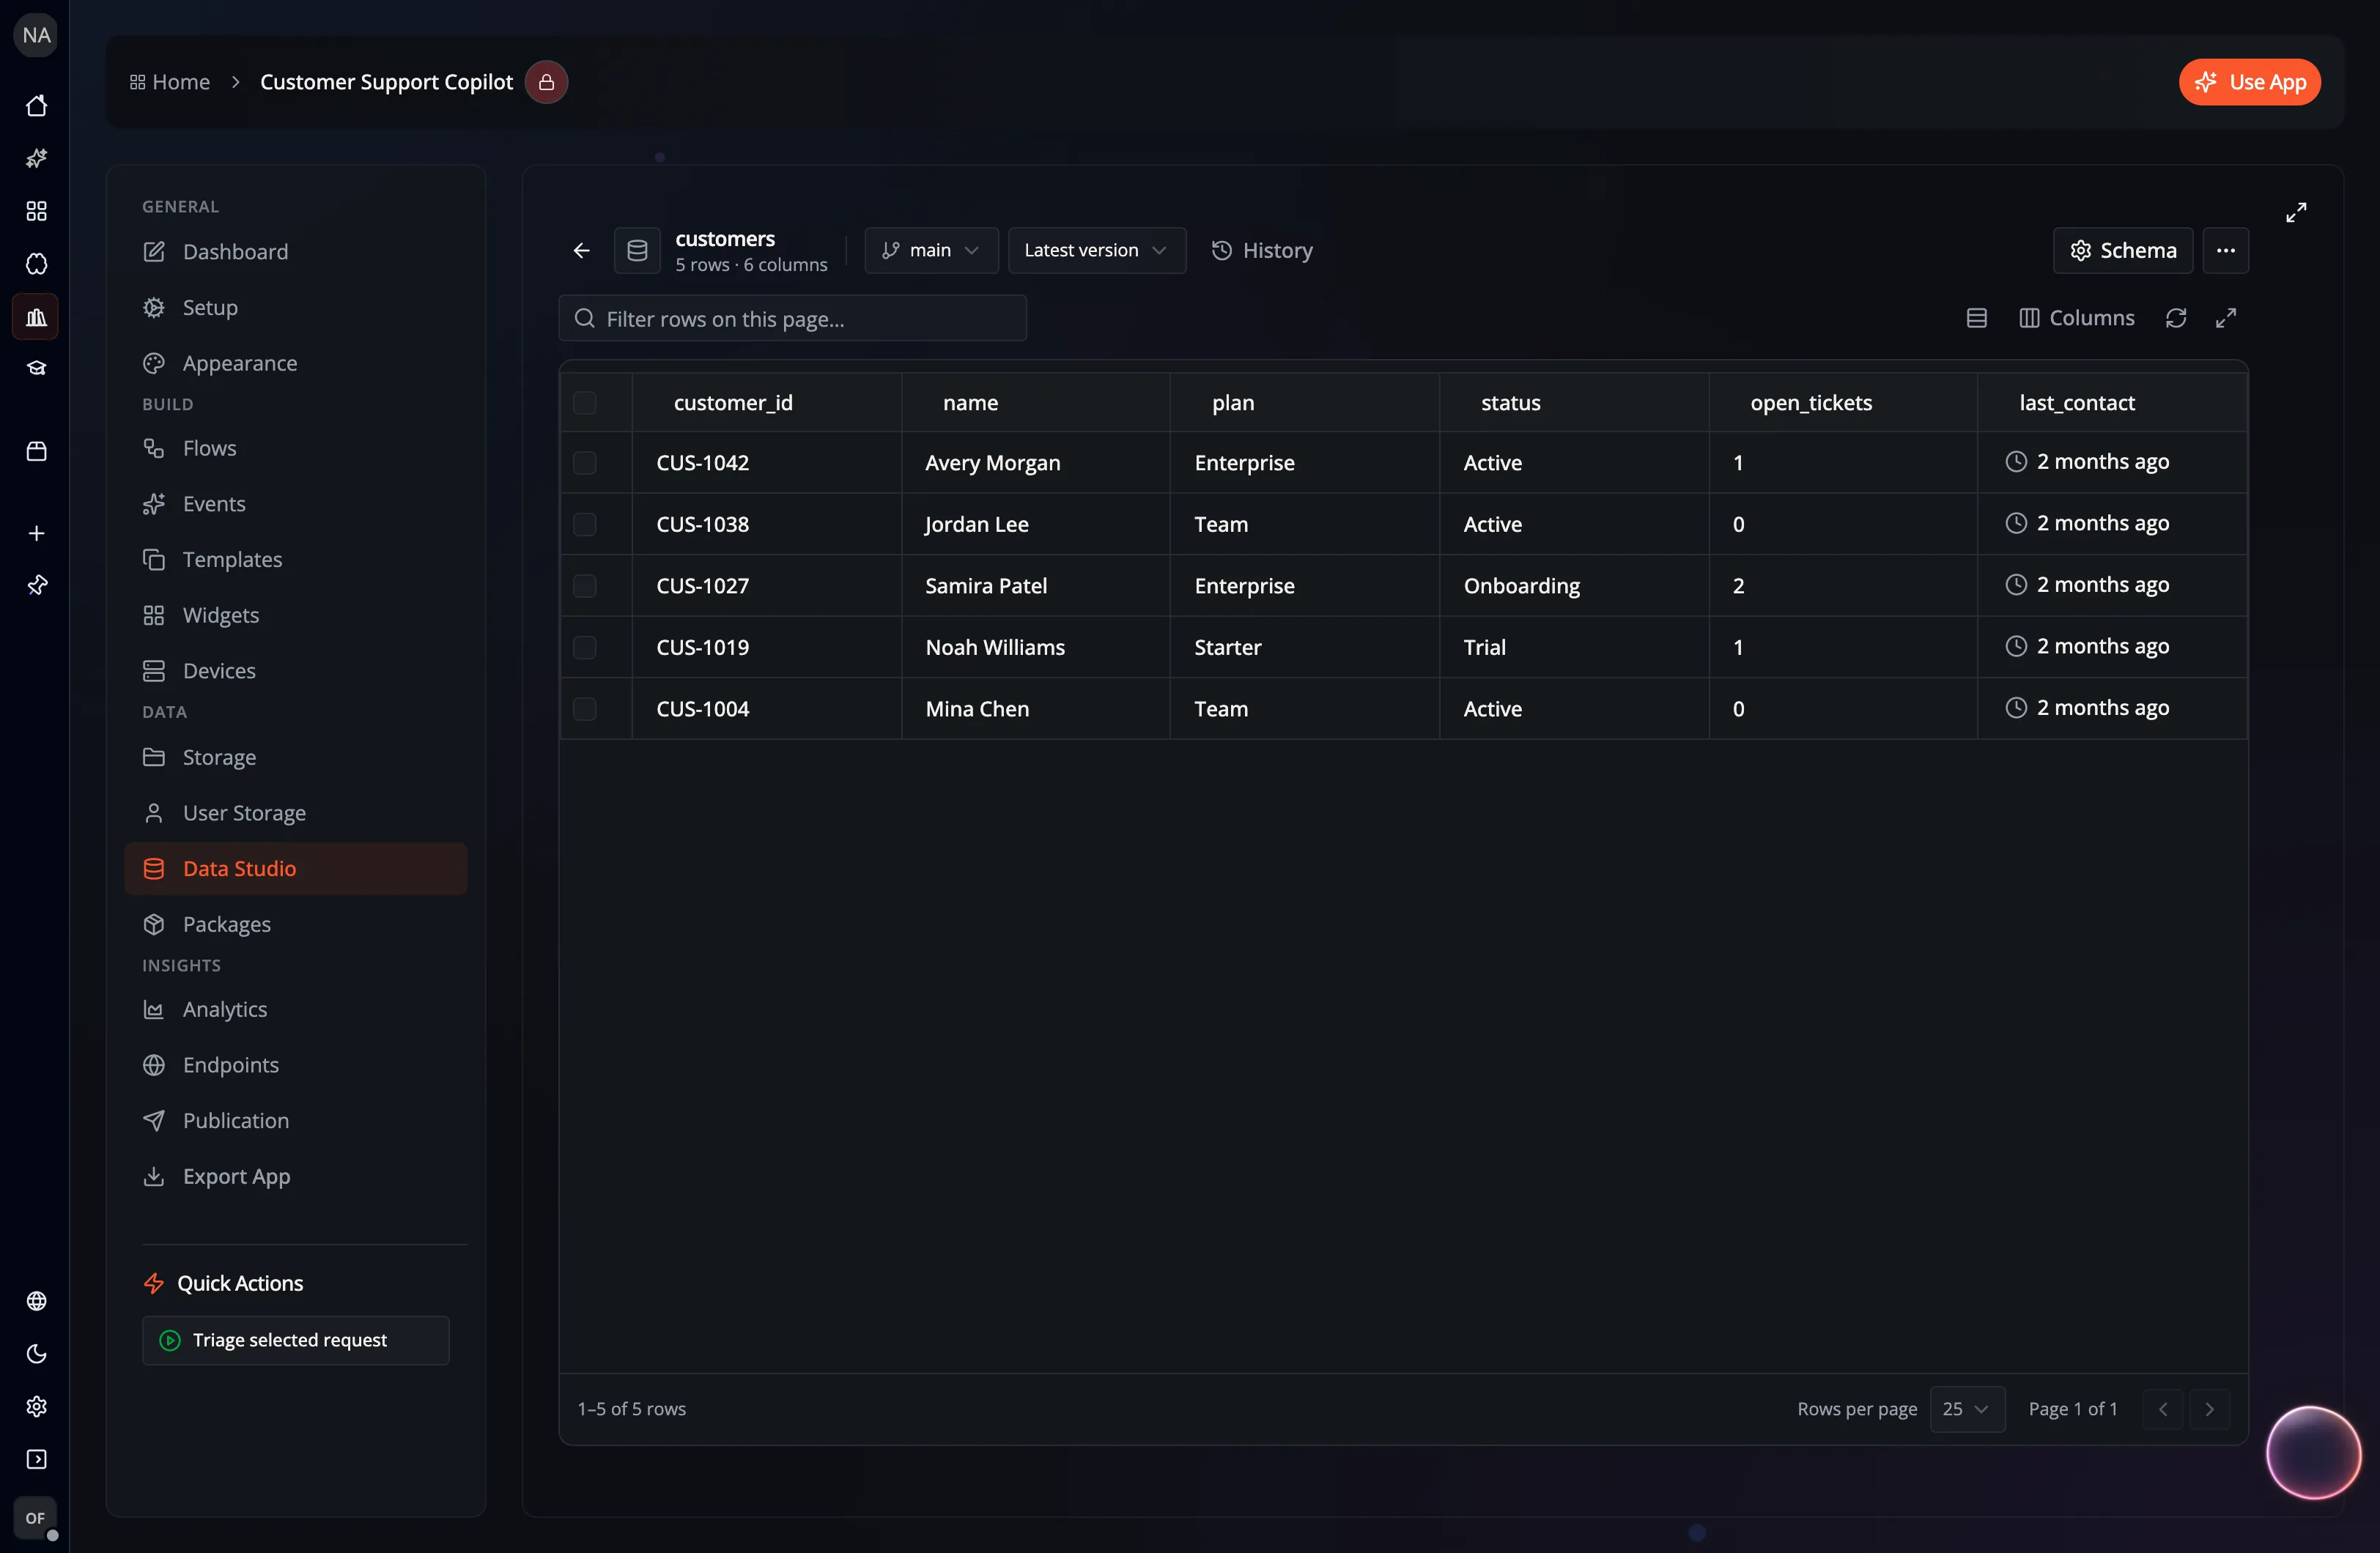2380x1553 pixels.
Task: Select the CUS-1004 row checkbox
Action: 585,709
